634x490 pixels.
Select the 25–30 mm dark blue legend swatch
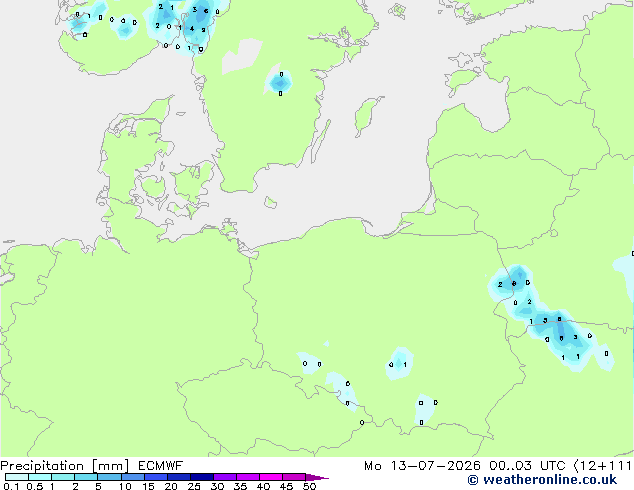pyautogui.click(x=201, y=477)
